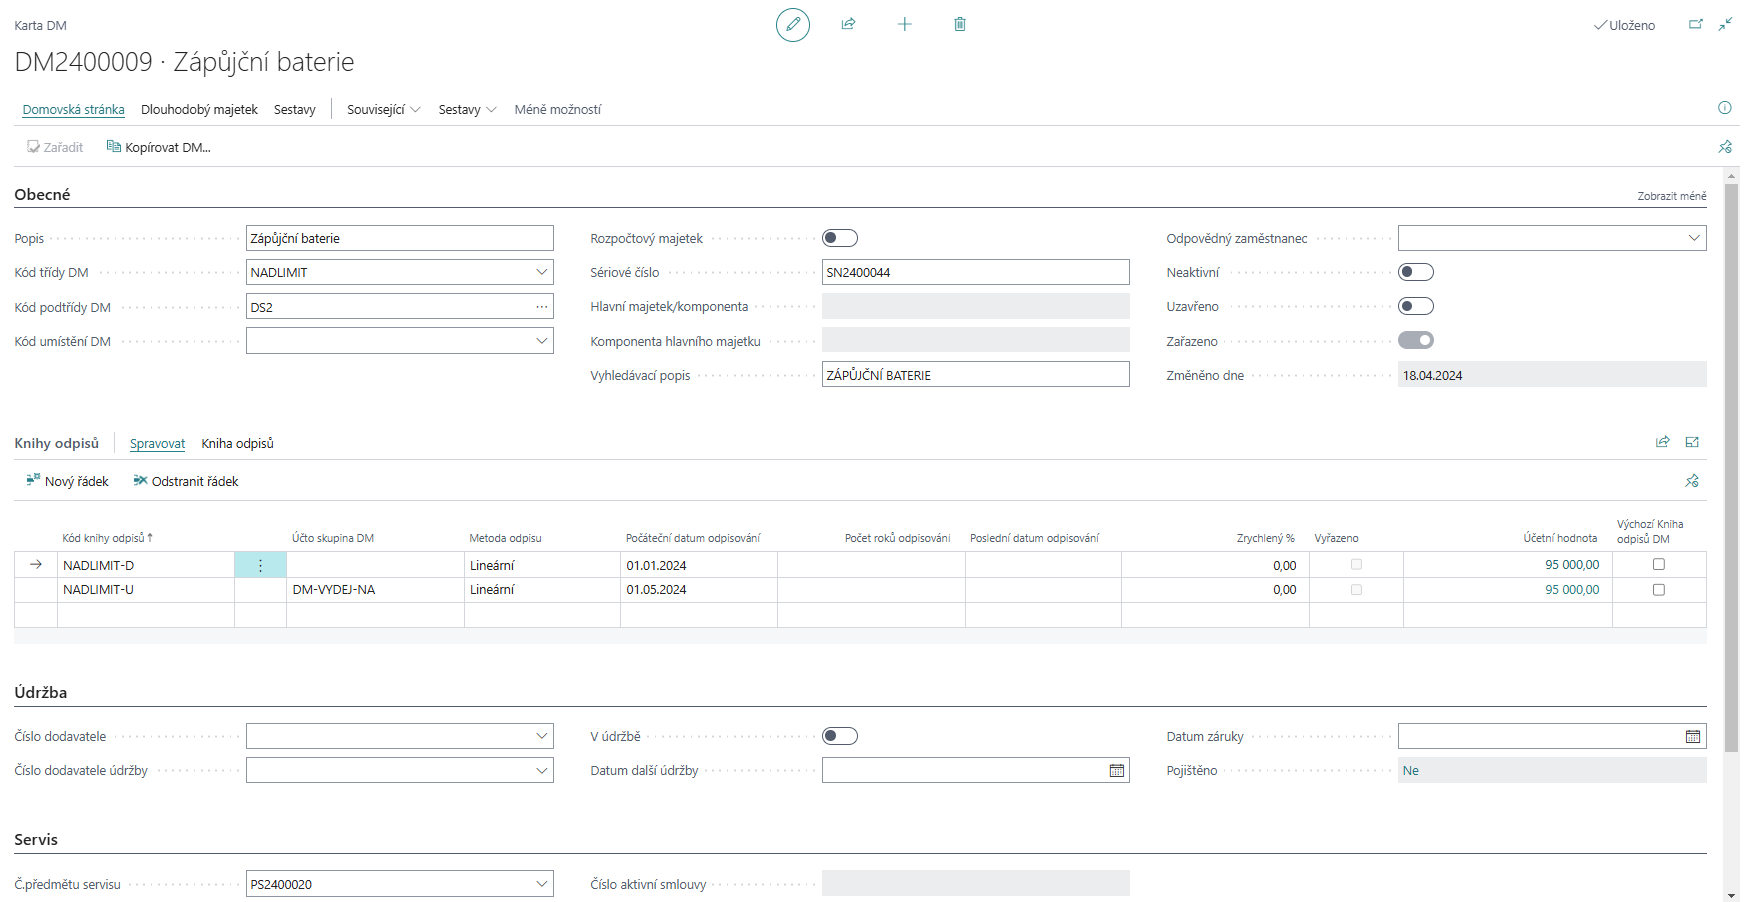
Task: Click the Údržba section heading
Action: 41,692
